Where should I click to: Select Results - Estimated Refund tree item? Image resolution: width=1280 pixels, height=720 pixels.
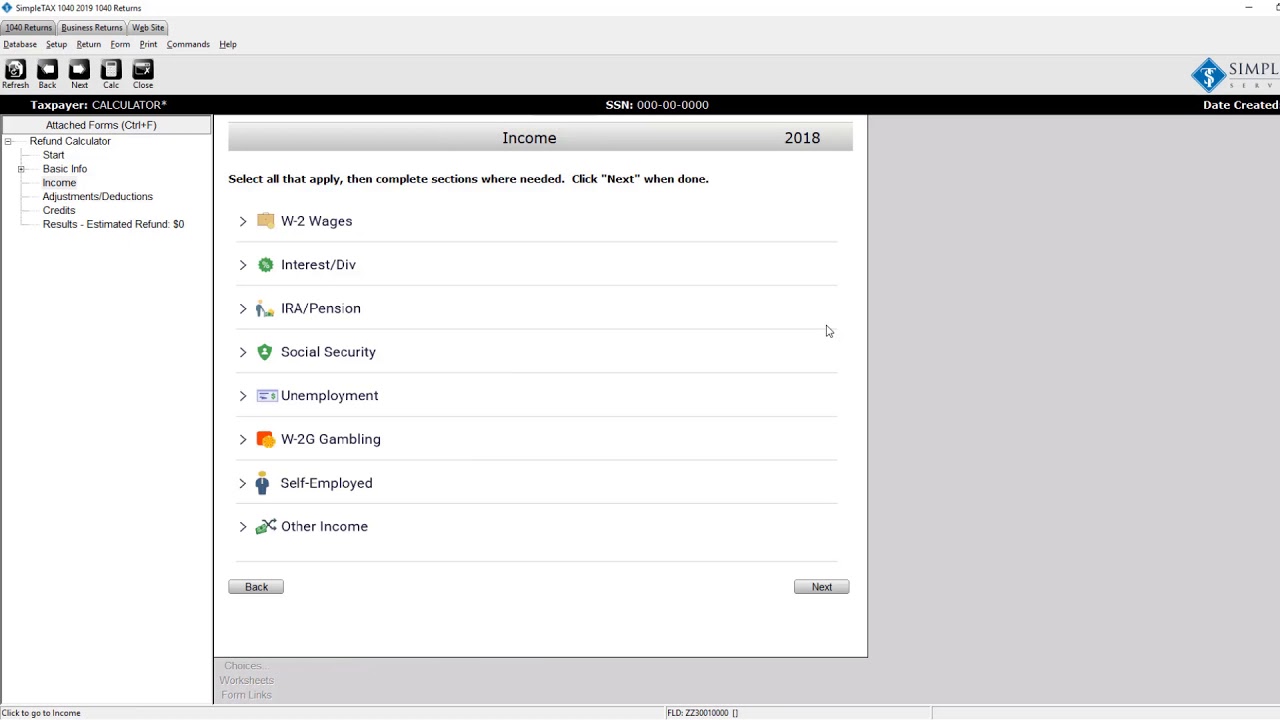point(113,225)
